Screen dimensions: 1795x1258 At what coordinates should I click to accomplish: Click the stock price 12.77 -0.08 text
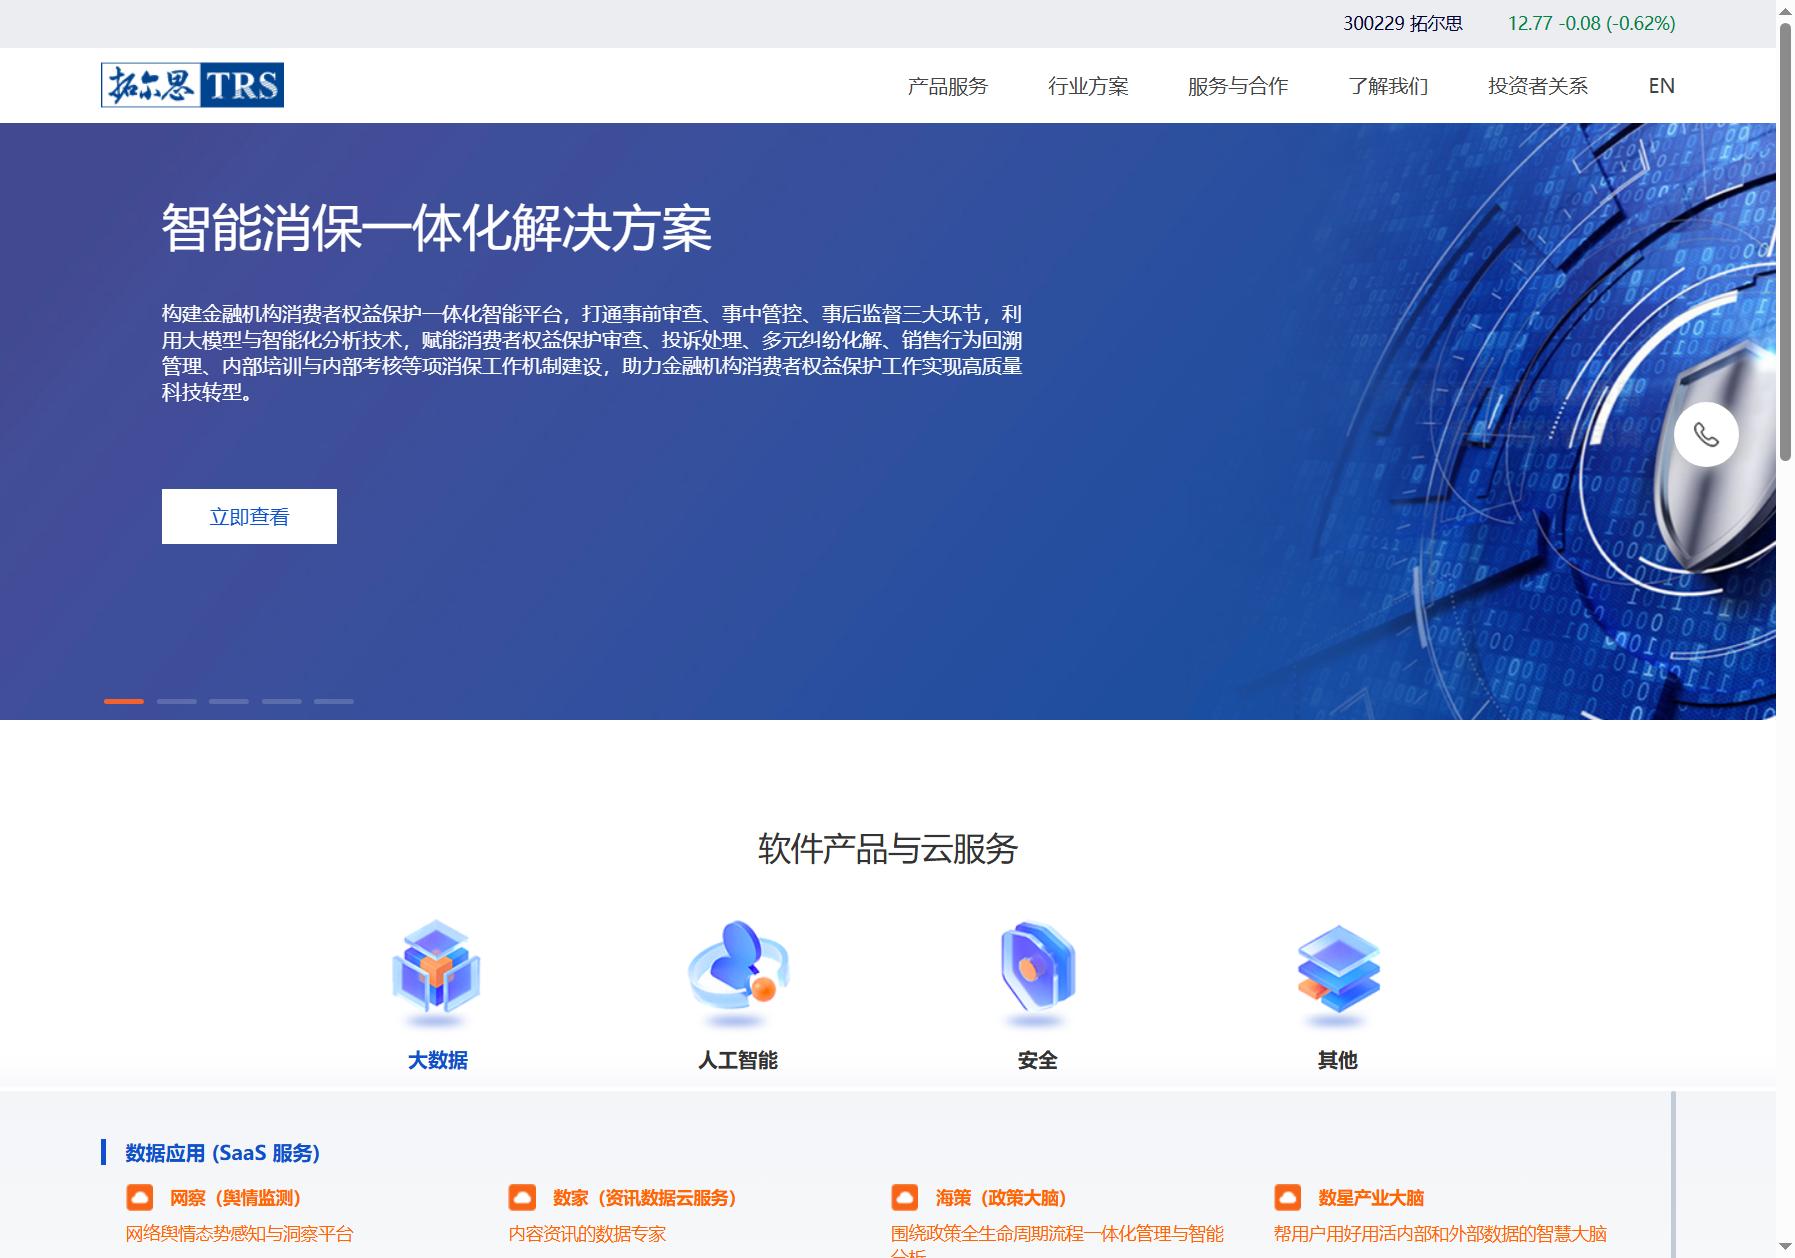pos(1591,23)
